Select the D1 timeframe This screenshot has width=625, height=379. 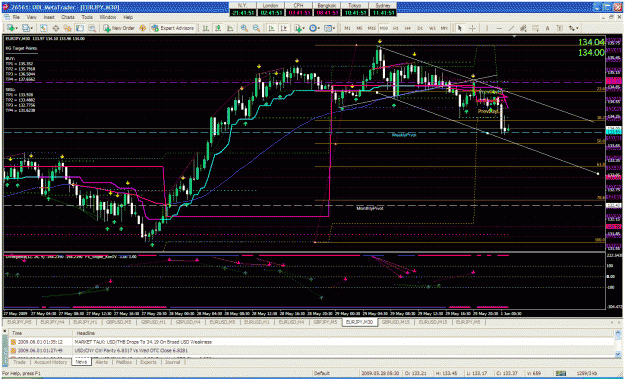(420, 28)
